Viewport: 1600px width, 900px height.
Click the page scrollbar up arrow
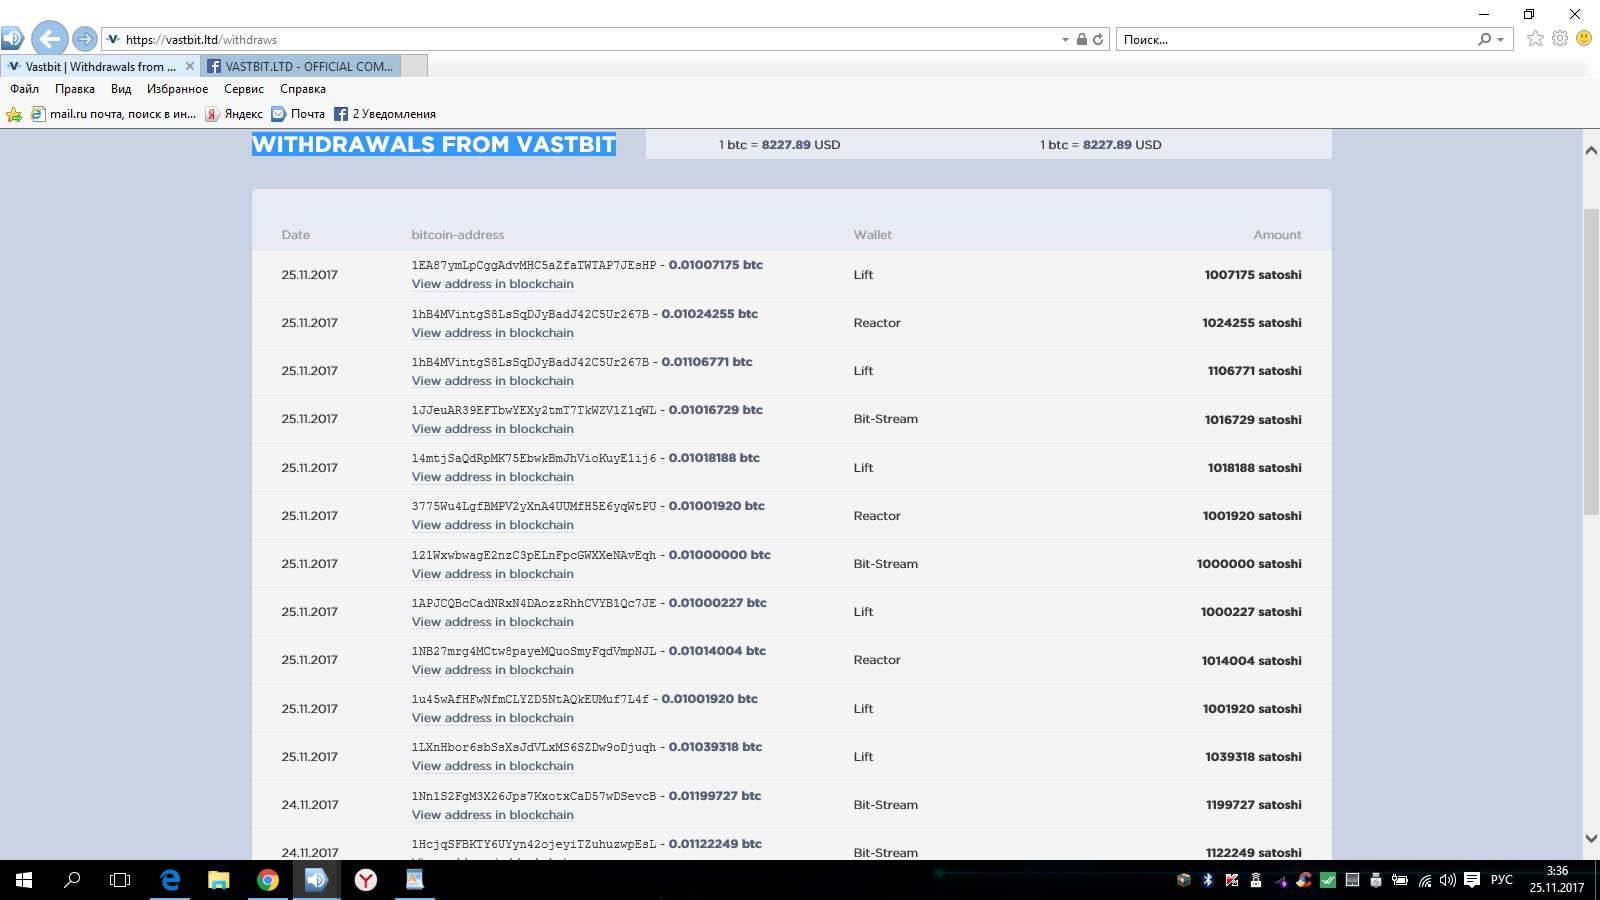pyautogui.click(x=1591, y=151)
